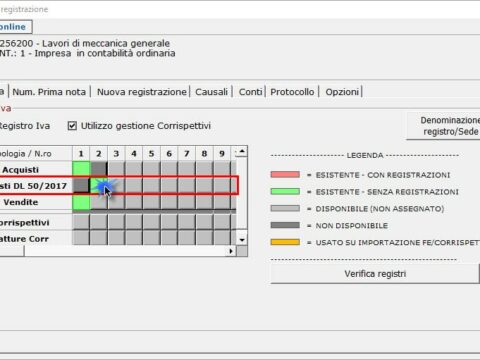The height and width of the screenshot is (360, 480).
Task: Toggle Utilizzo gestione Corrispettivi checkbox
Action: [72, 126]
